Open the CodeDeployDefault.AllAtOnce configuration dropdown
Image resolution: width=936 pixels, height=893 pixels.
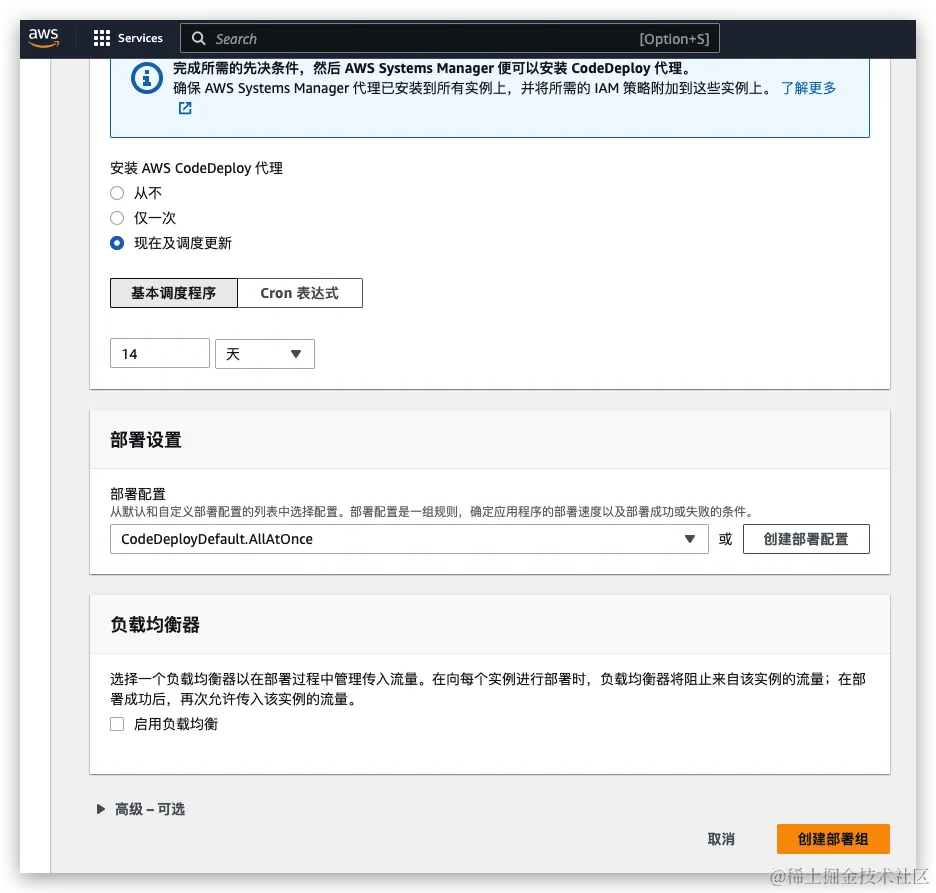coord(409,539)
